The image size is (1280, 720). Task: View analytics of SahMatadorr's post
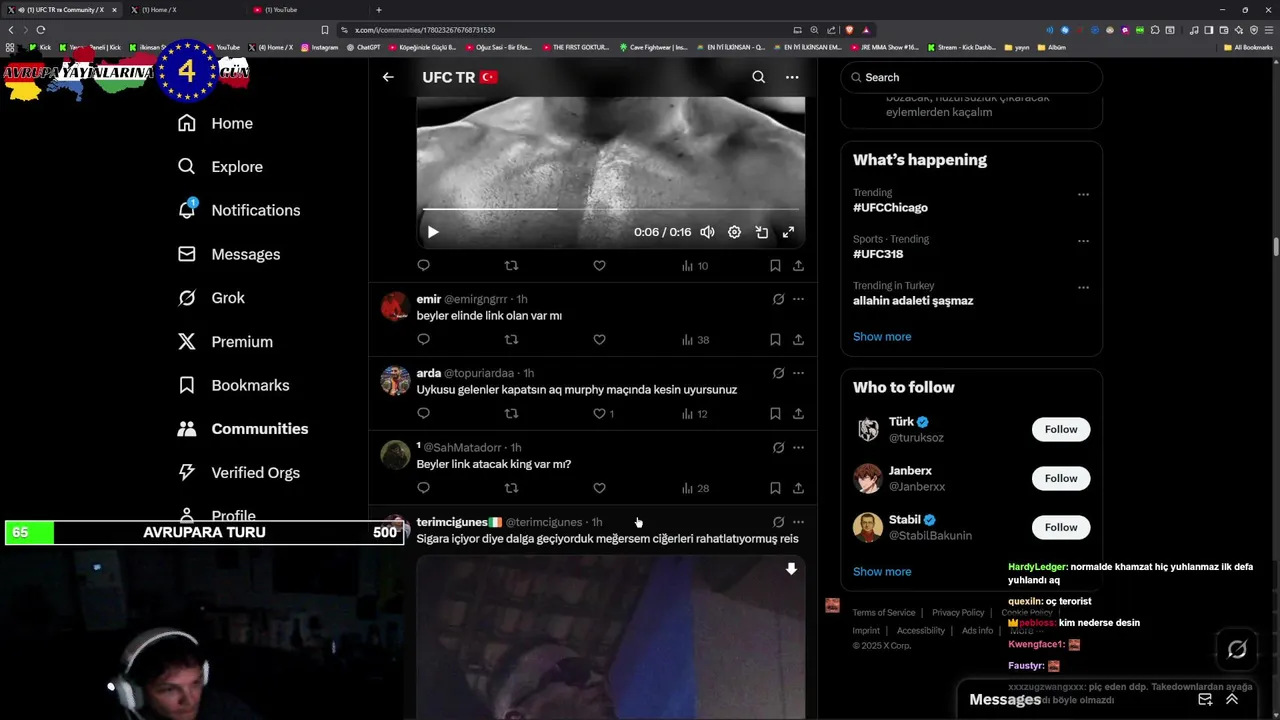pos(695,488)
